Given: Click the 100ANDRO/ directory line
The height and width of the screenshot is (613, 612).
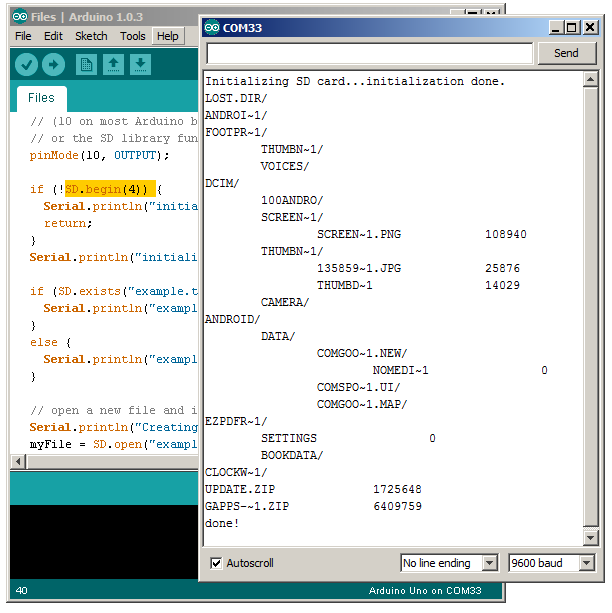Looking at the screenshot, I should point(292,200).
